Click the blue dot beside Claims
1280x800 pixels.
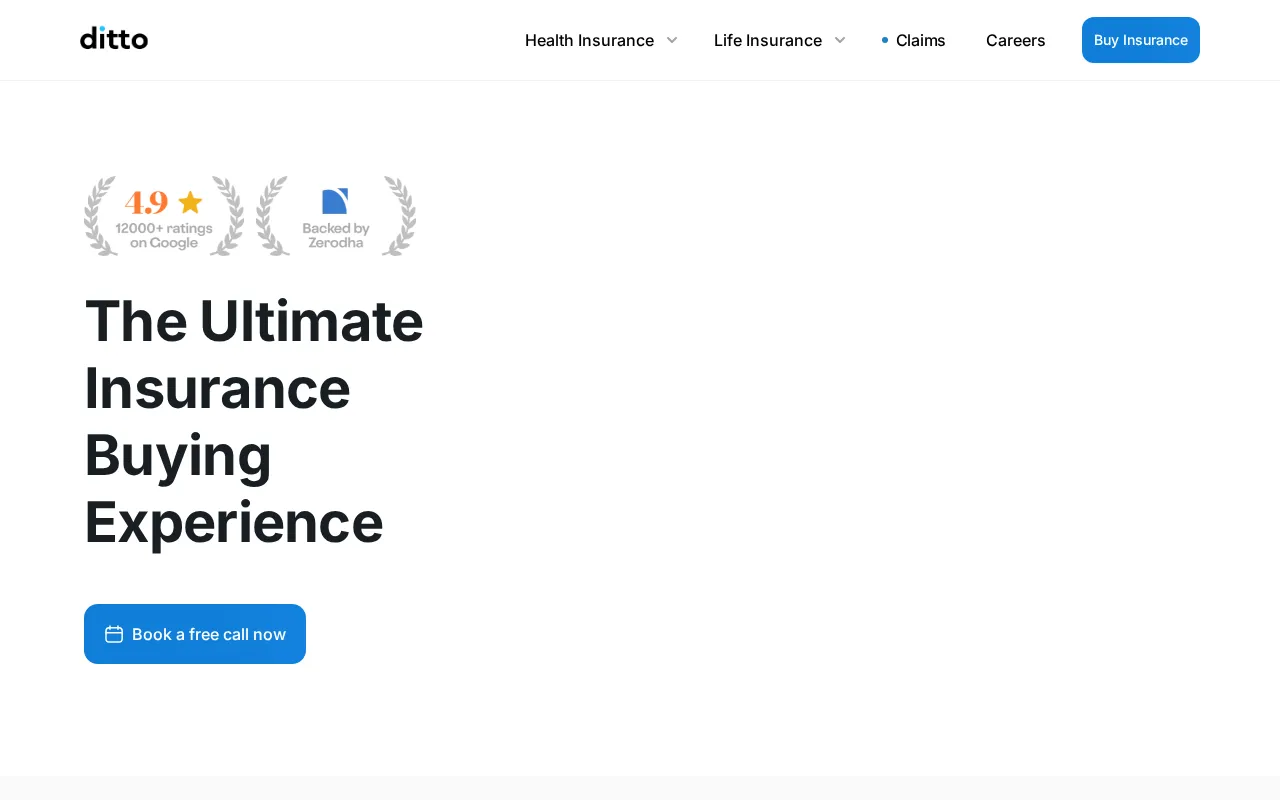click(885, 40)
